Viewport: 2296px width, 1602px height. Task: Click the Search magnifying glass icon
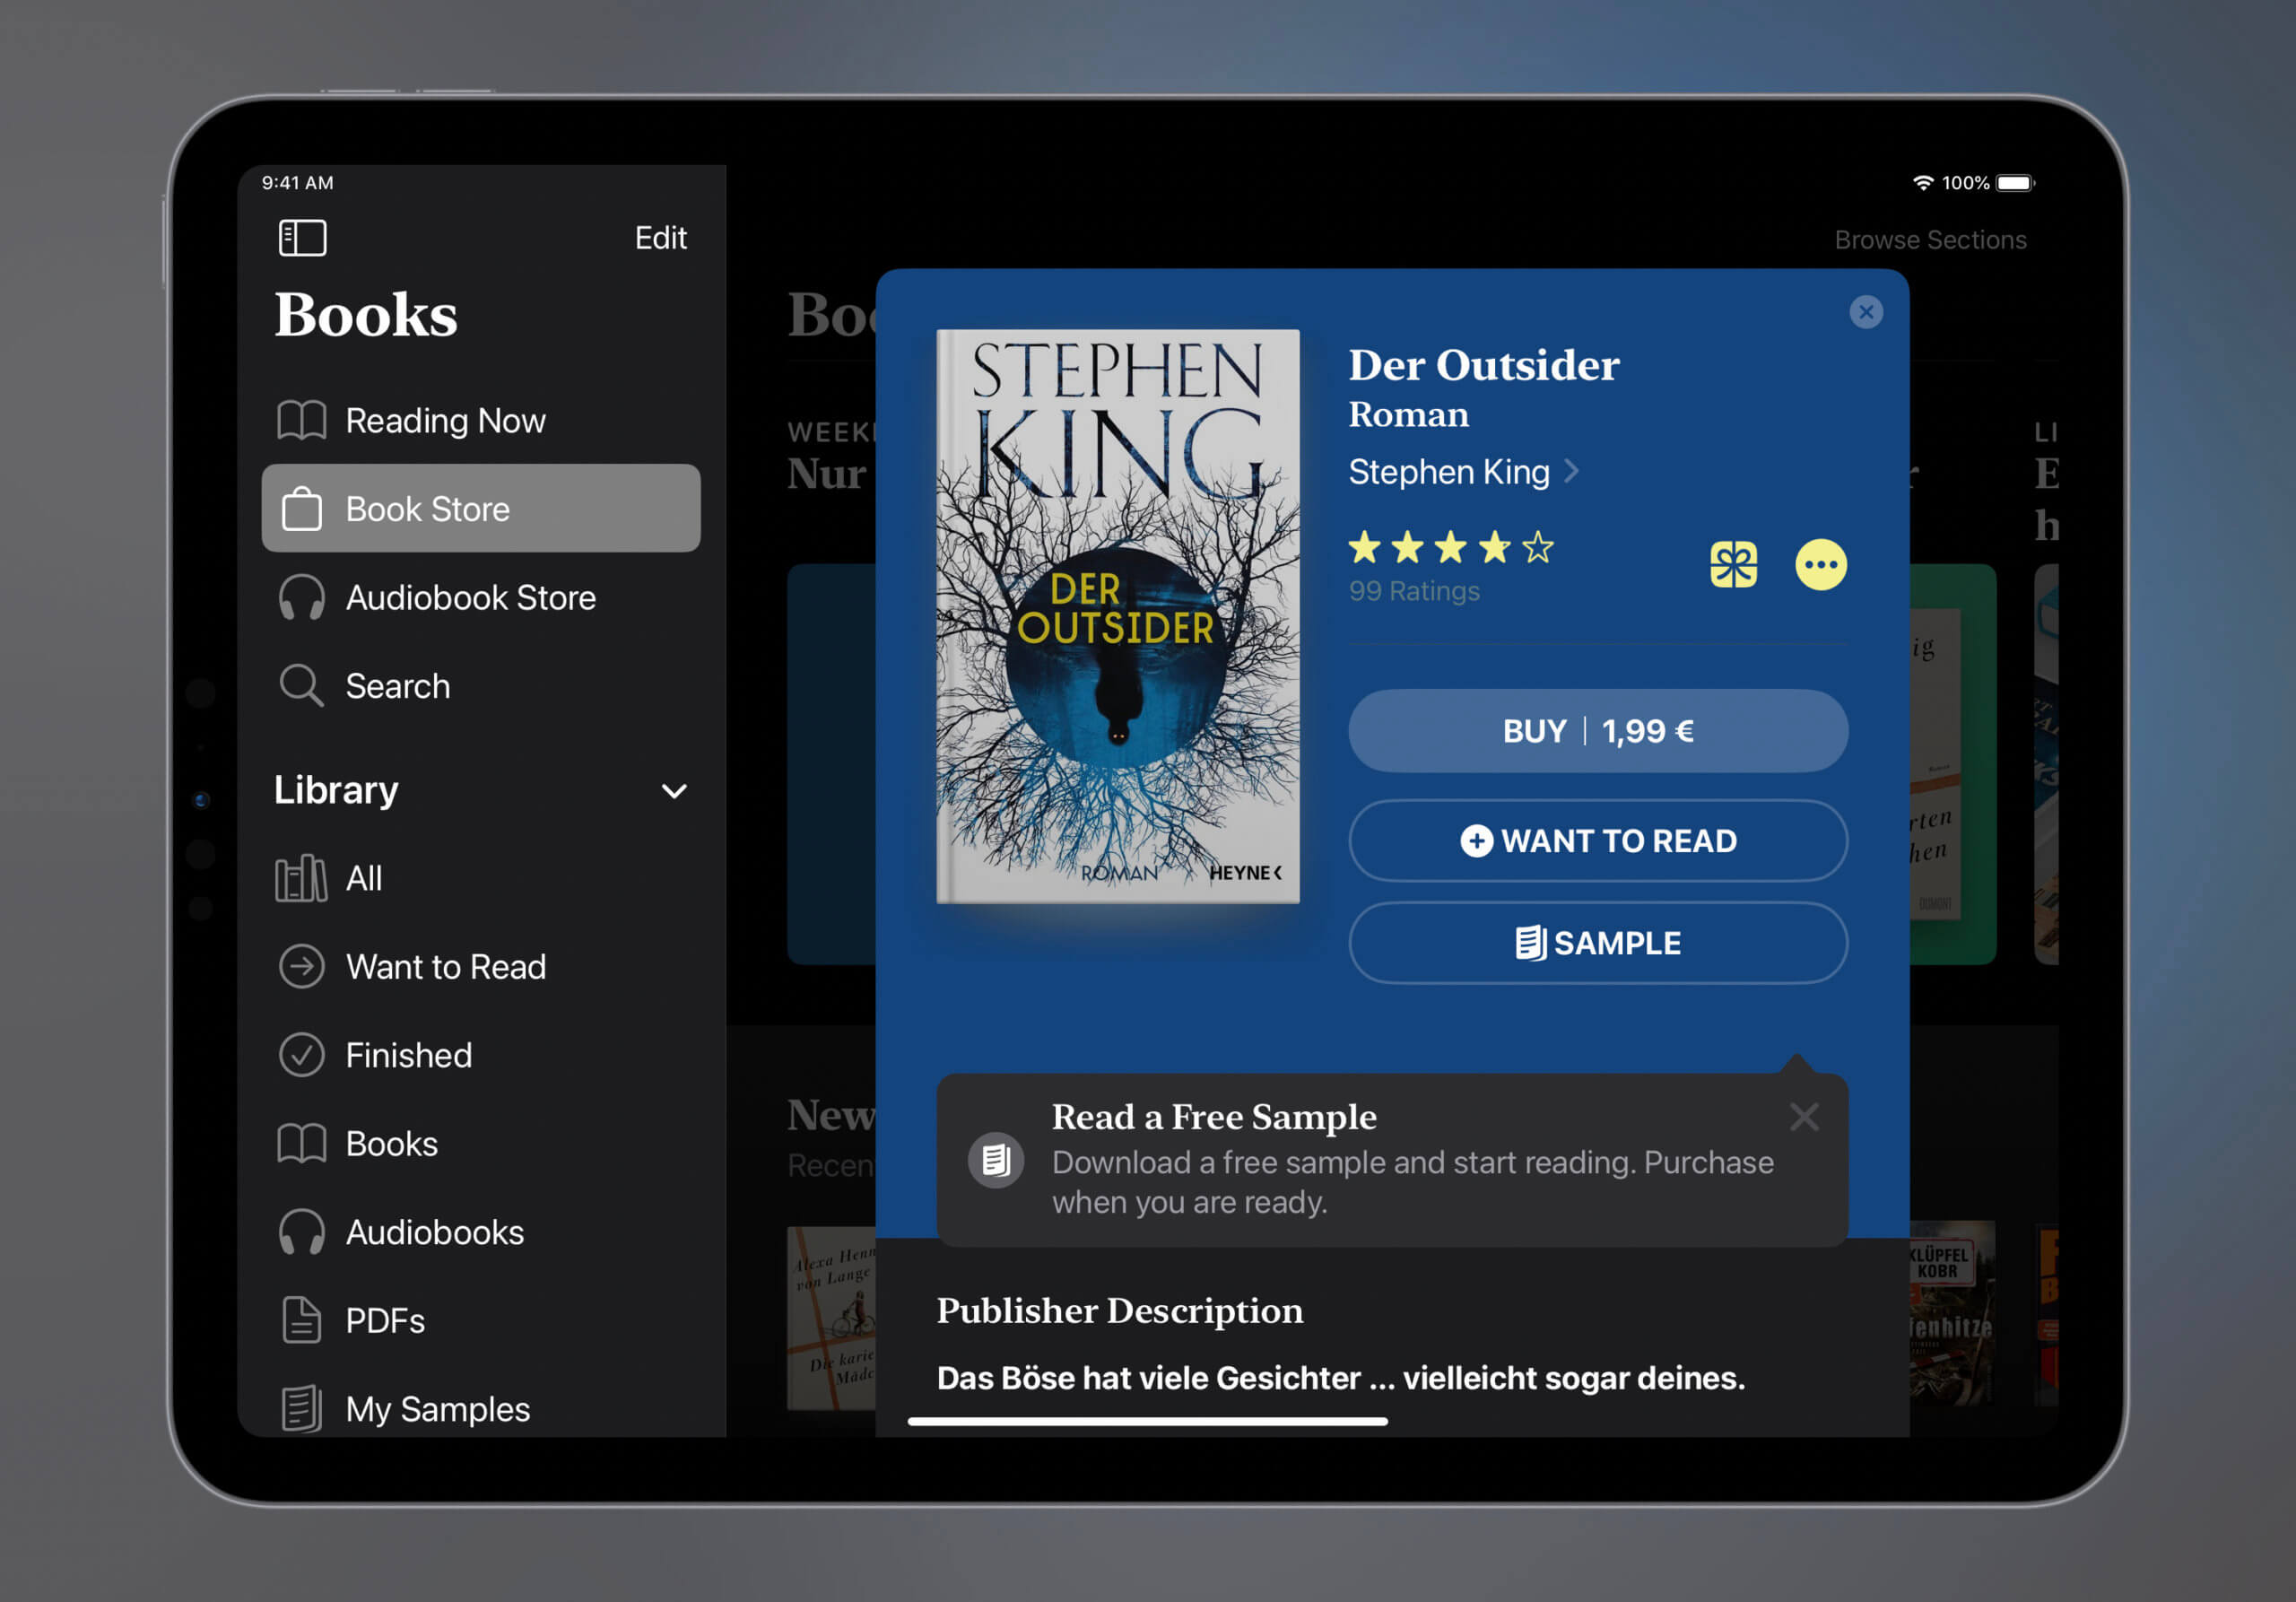[301, 686]
